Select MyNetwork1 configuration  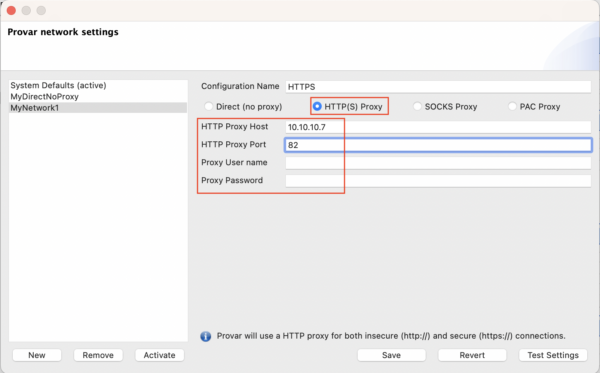coord(98,108)
